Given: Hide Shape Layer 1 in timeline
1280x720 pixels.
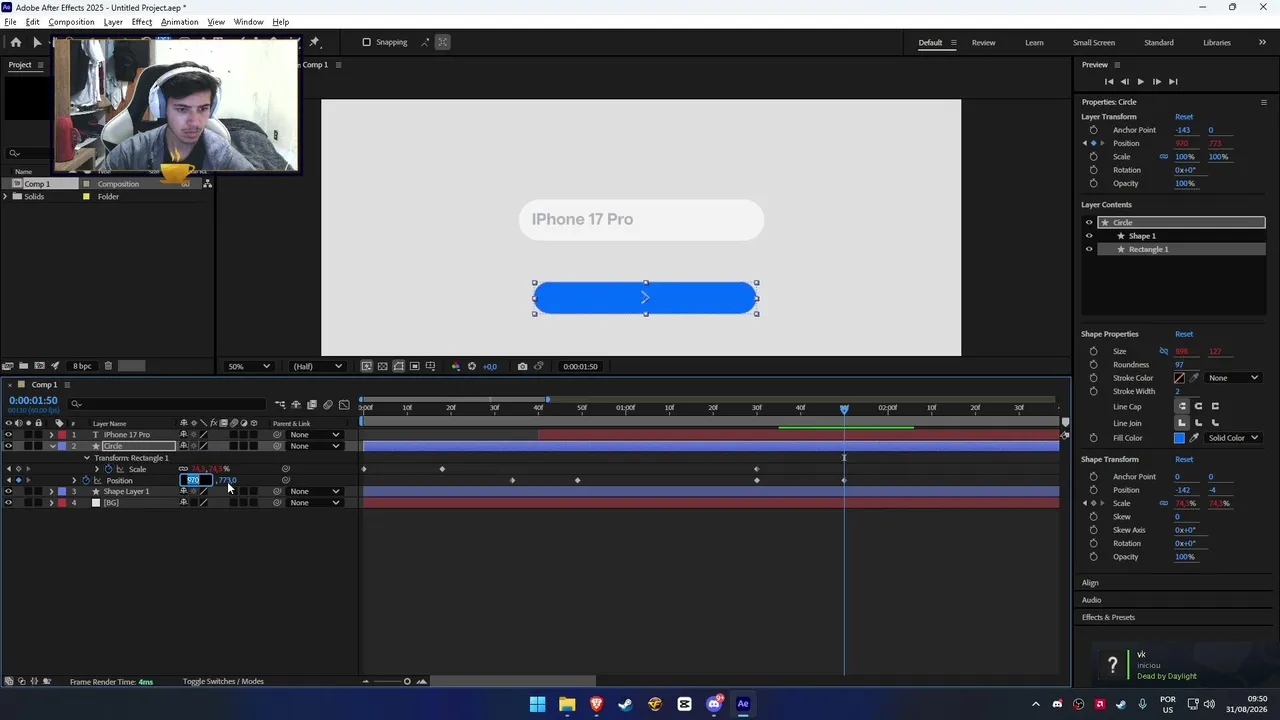Looking at the screenshot, I should (8, 492).
